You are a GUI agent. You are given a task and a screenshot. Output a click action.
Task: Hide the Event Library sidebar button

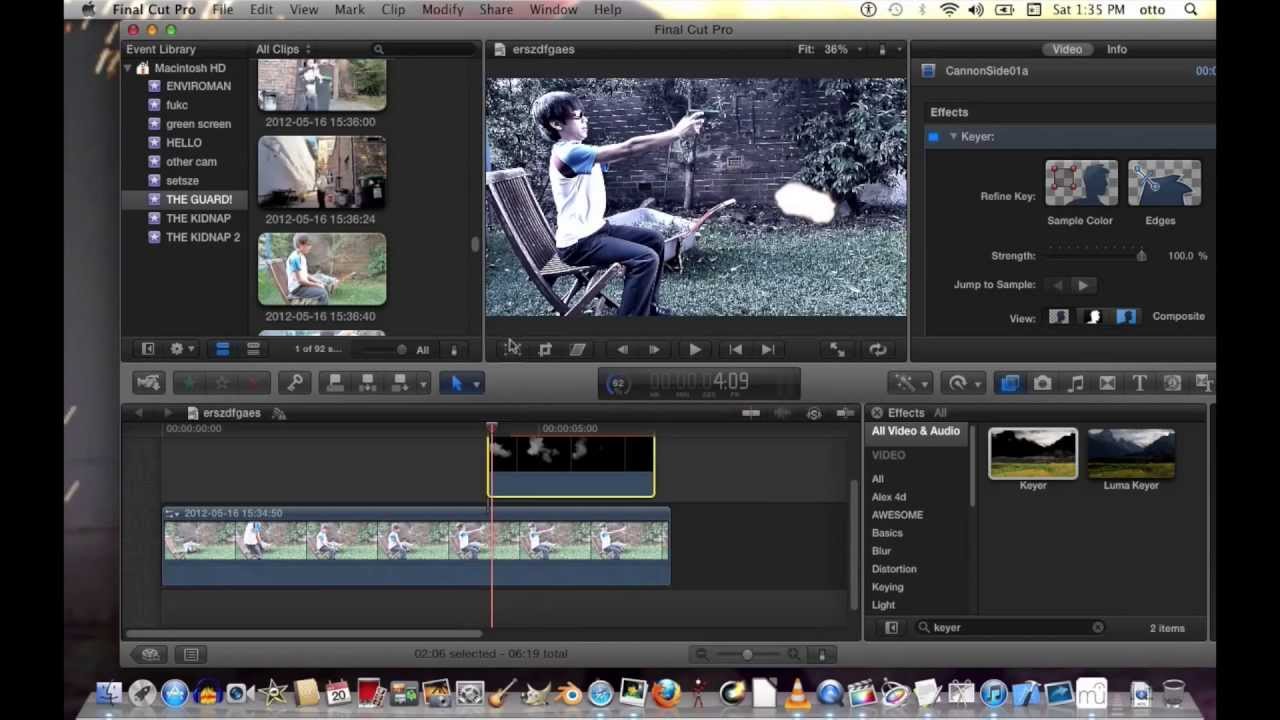click(148, 349)
